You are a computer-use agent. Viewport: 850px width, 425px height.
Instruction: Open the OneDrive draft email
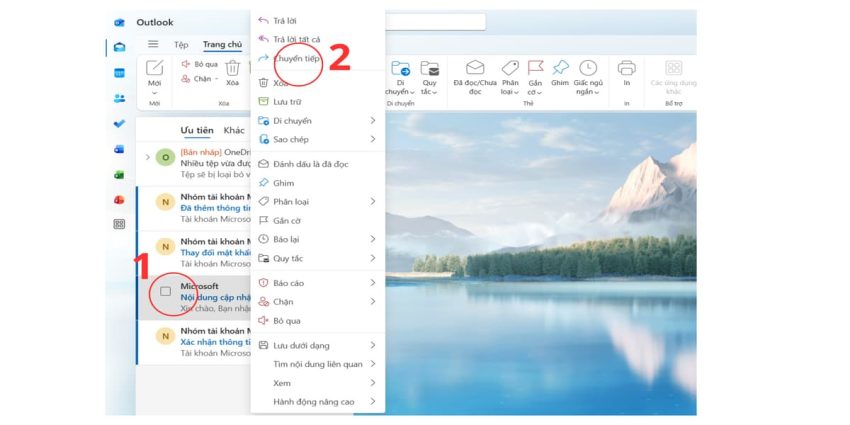(x=194, y=164)
